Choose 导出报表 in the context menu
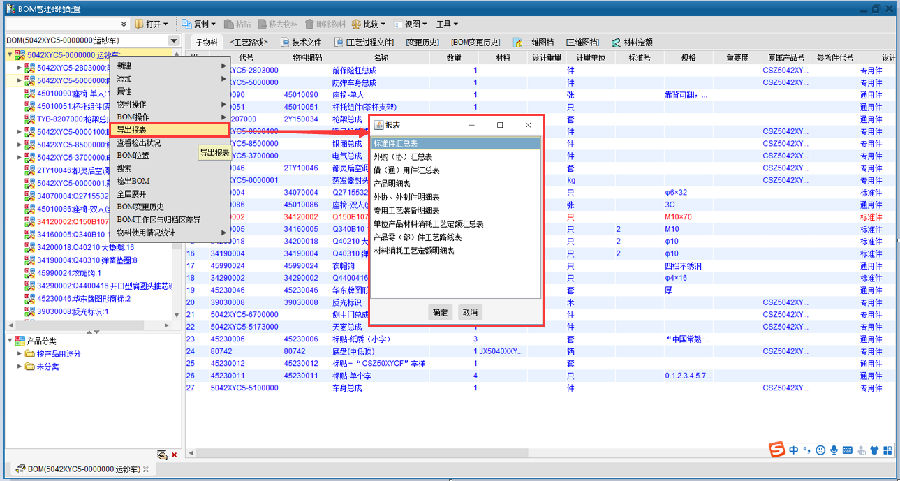The height and width of the screenshot is (481, 900). [x=169, y=130]
